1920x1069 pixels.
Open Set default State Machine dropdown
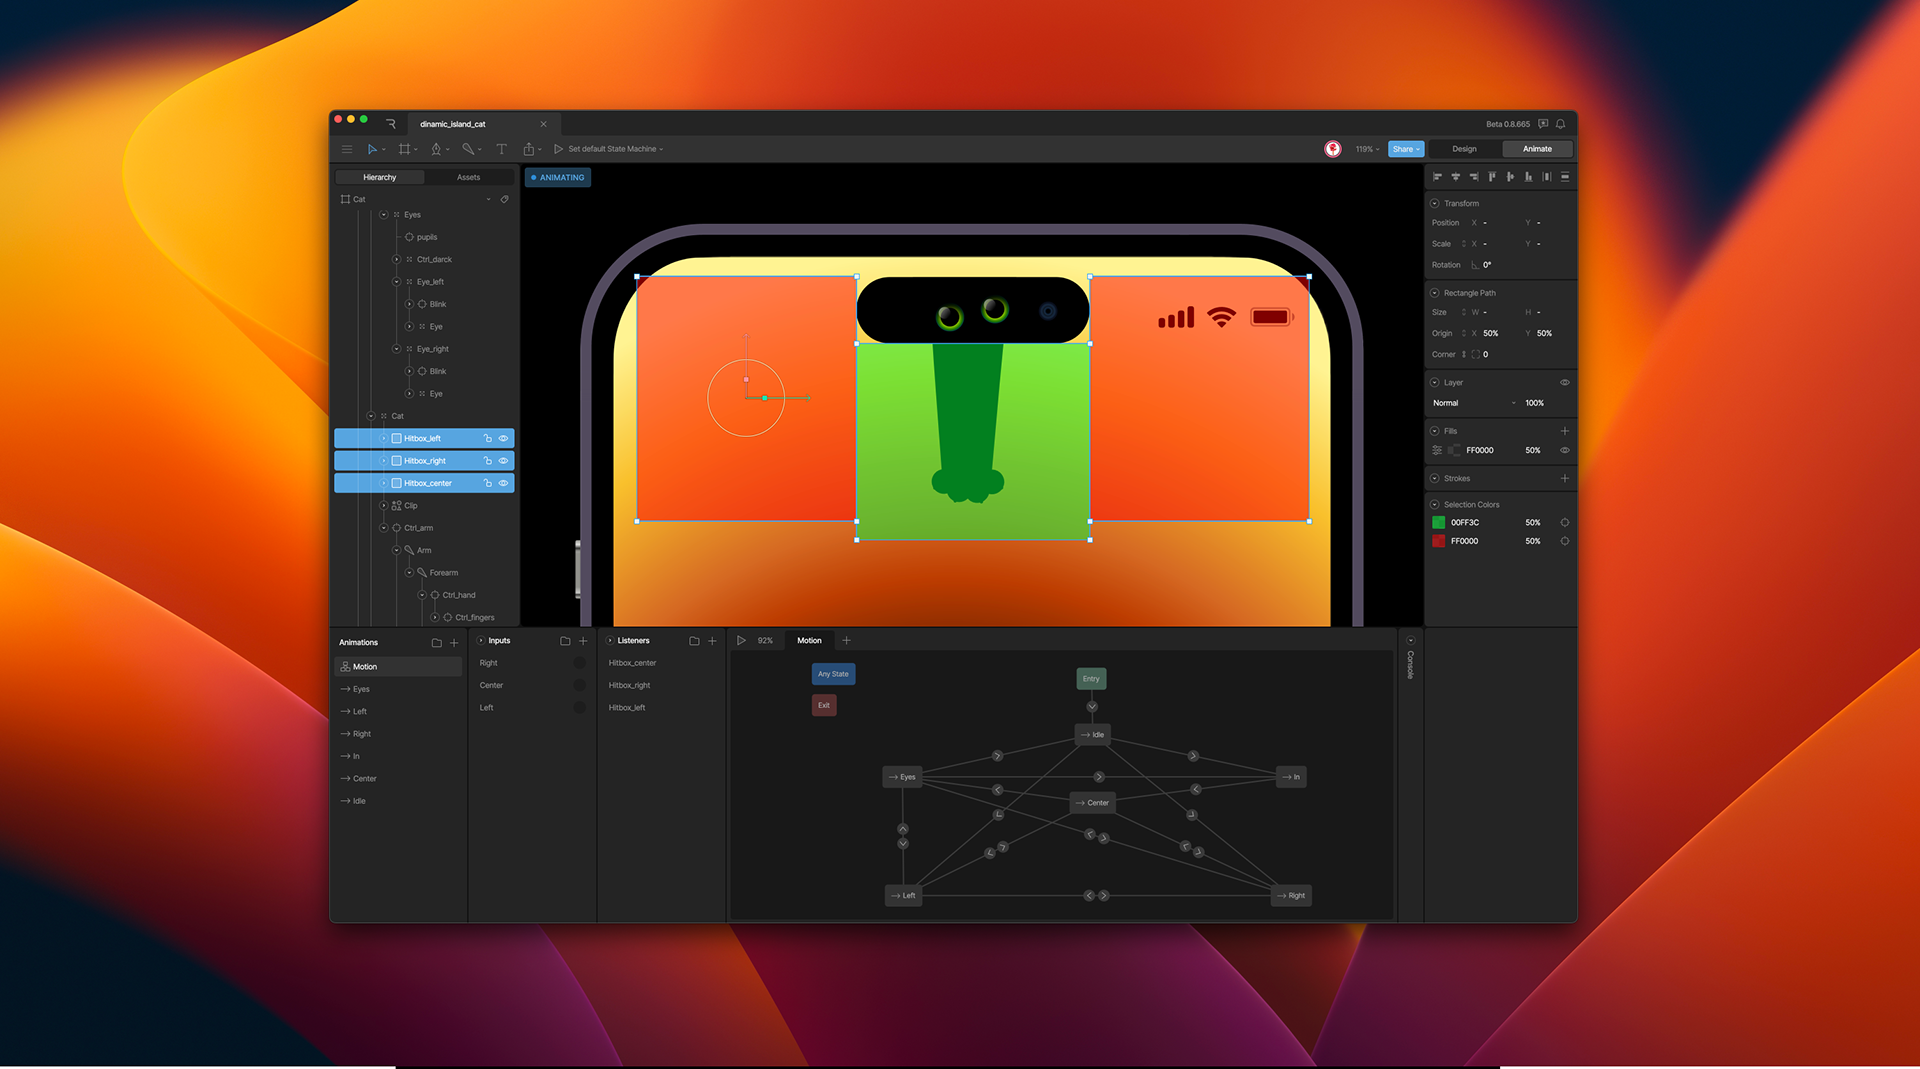click(x=615, y=149)
